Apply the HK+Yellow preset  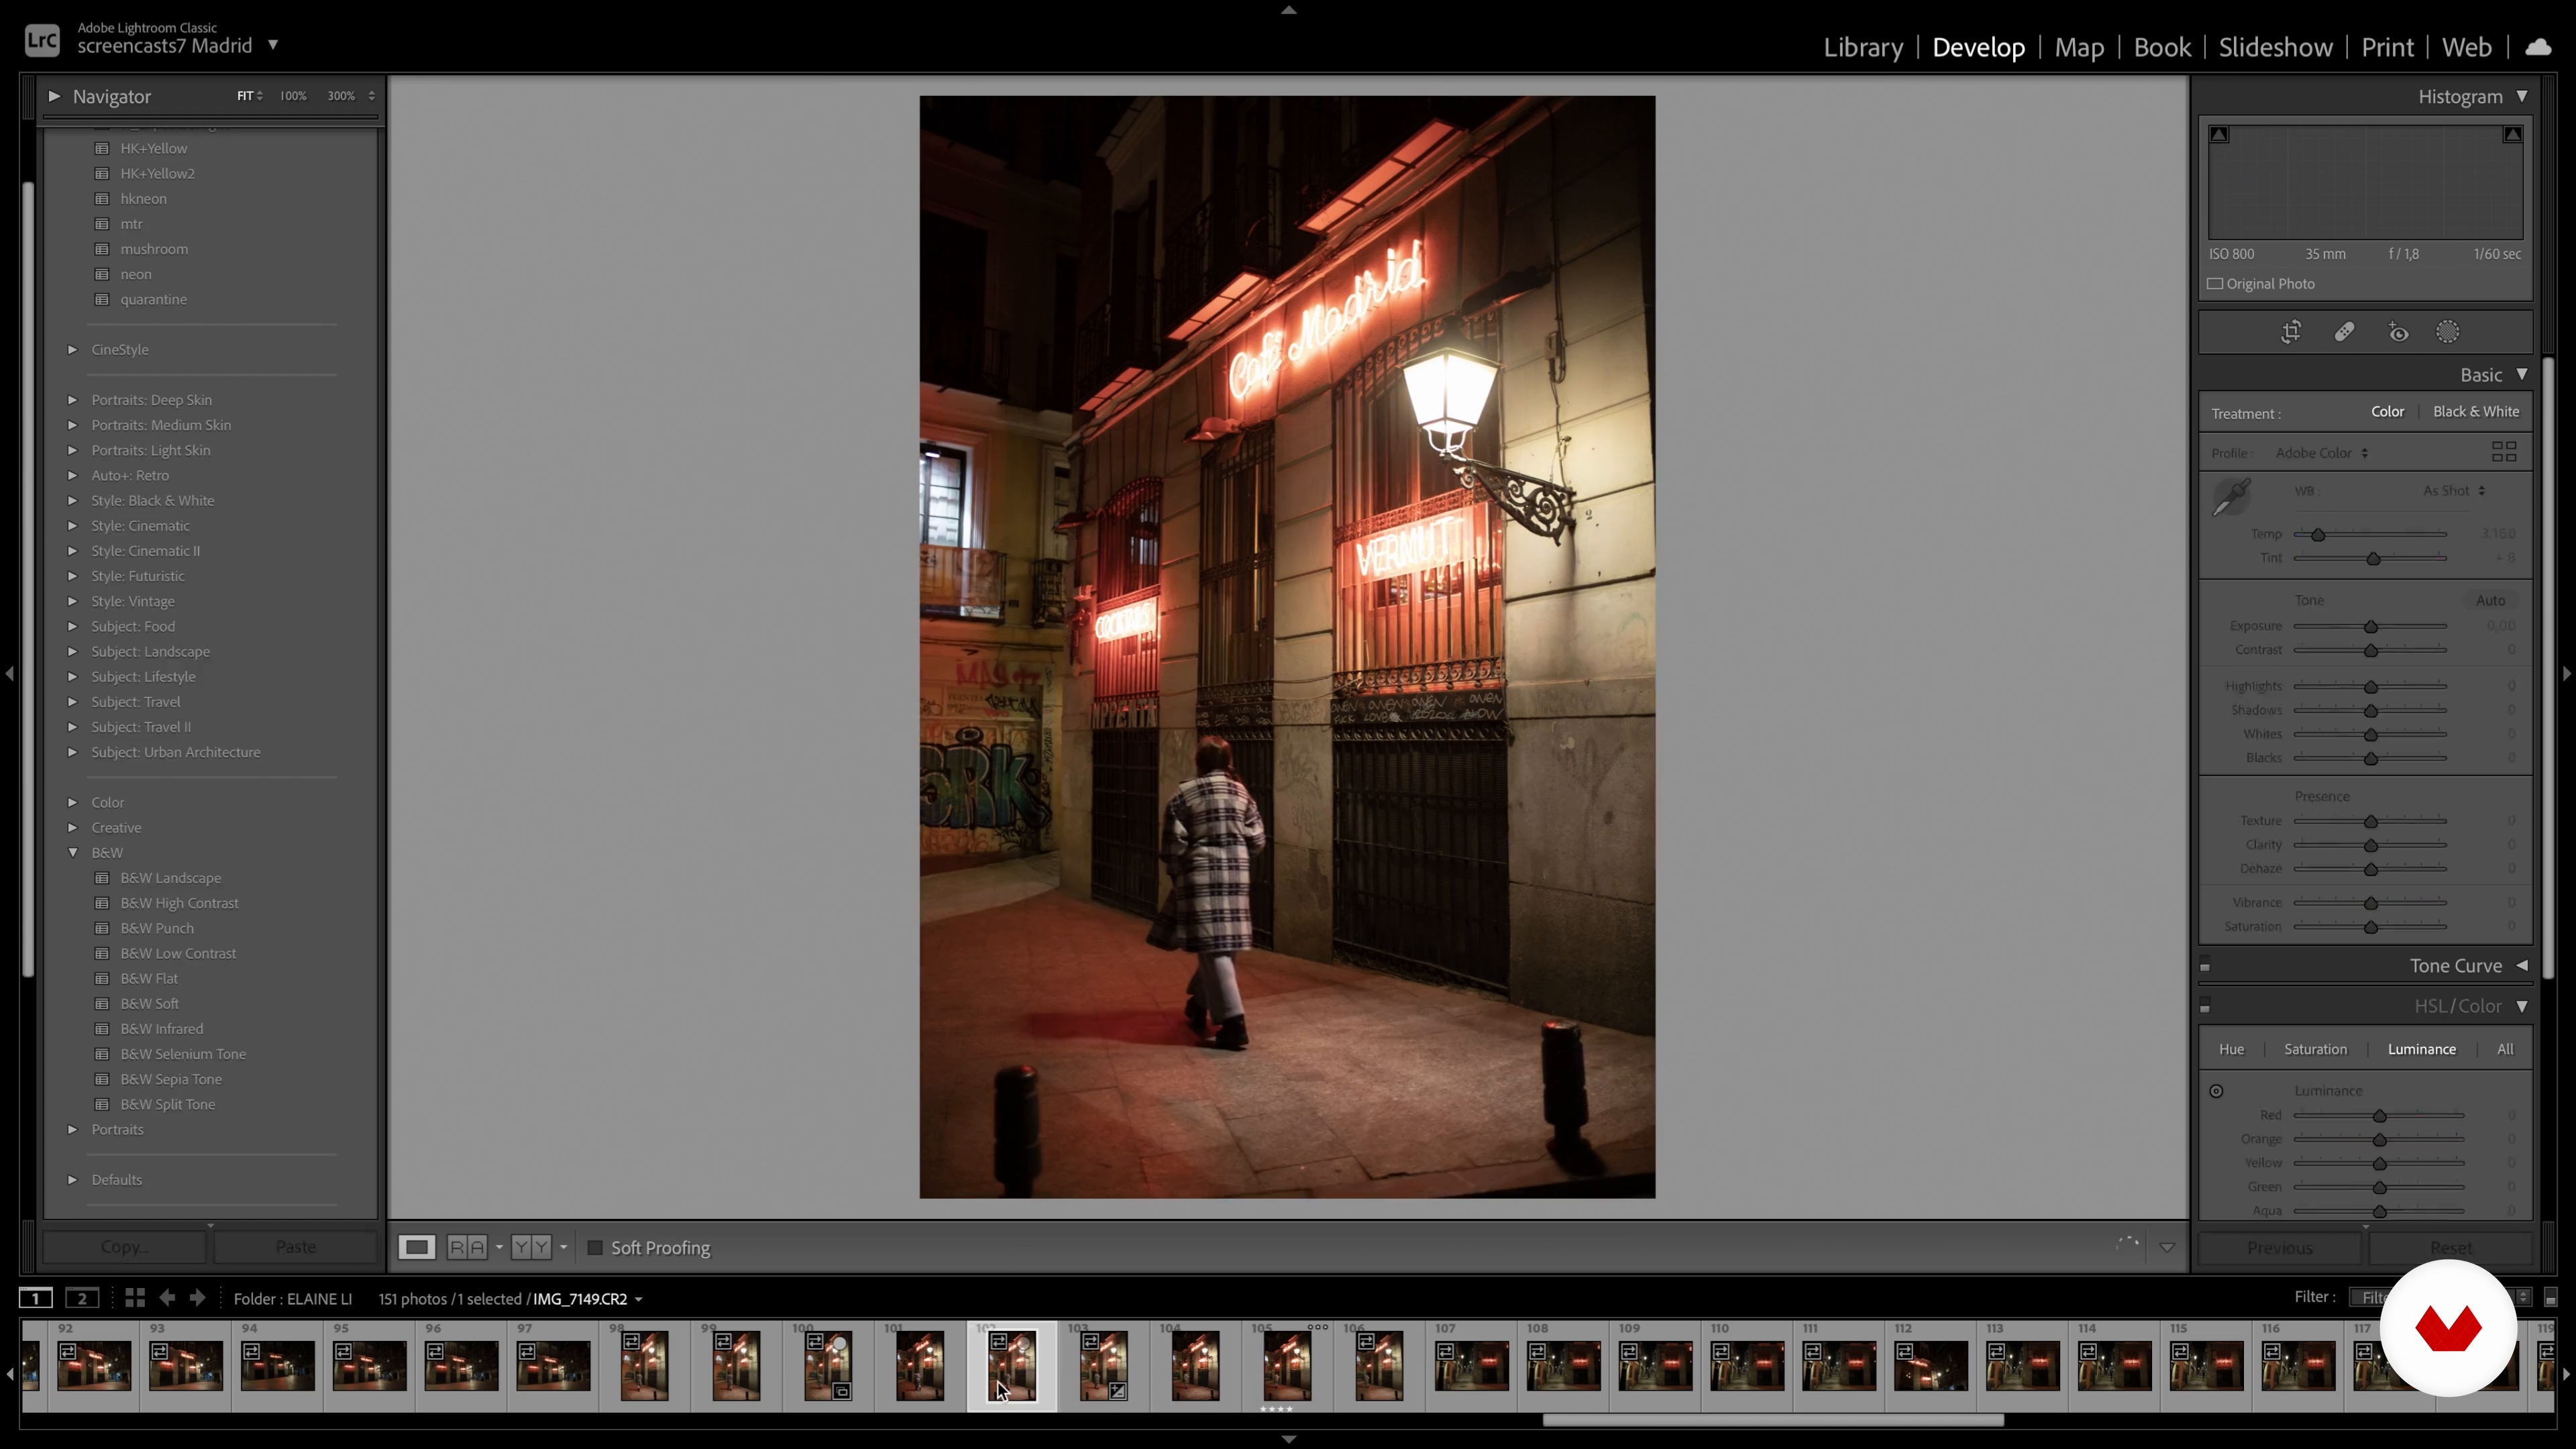[x=154, y=148]
